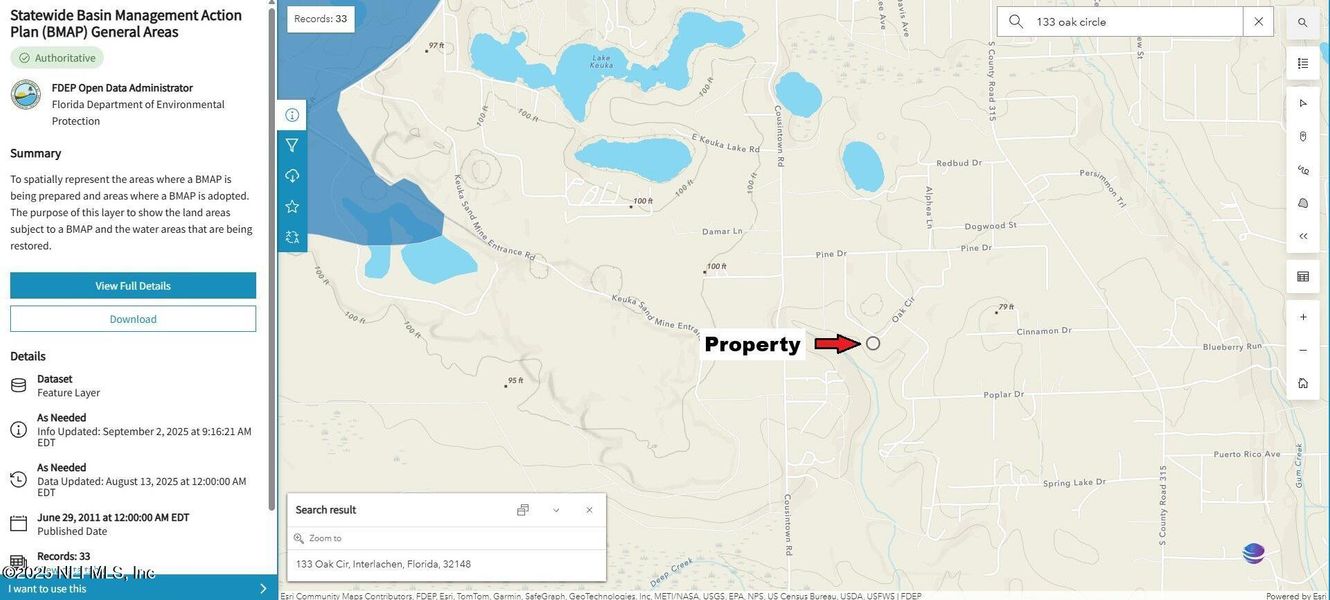Click the map home extent icon
The width and height of the screenshot is (1330, 600).
coord(1303,383)
